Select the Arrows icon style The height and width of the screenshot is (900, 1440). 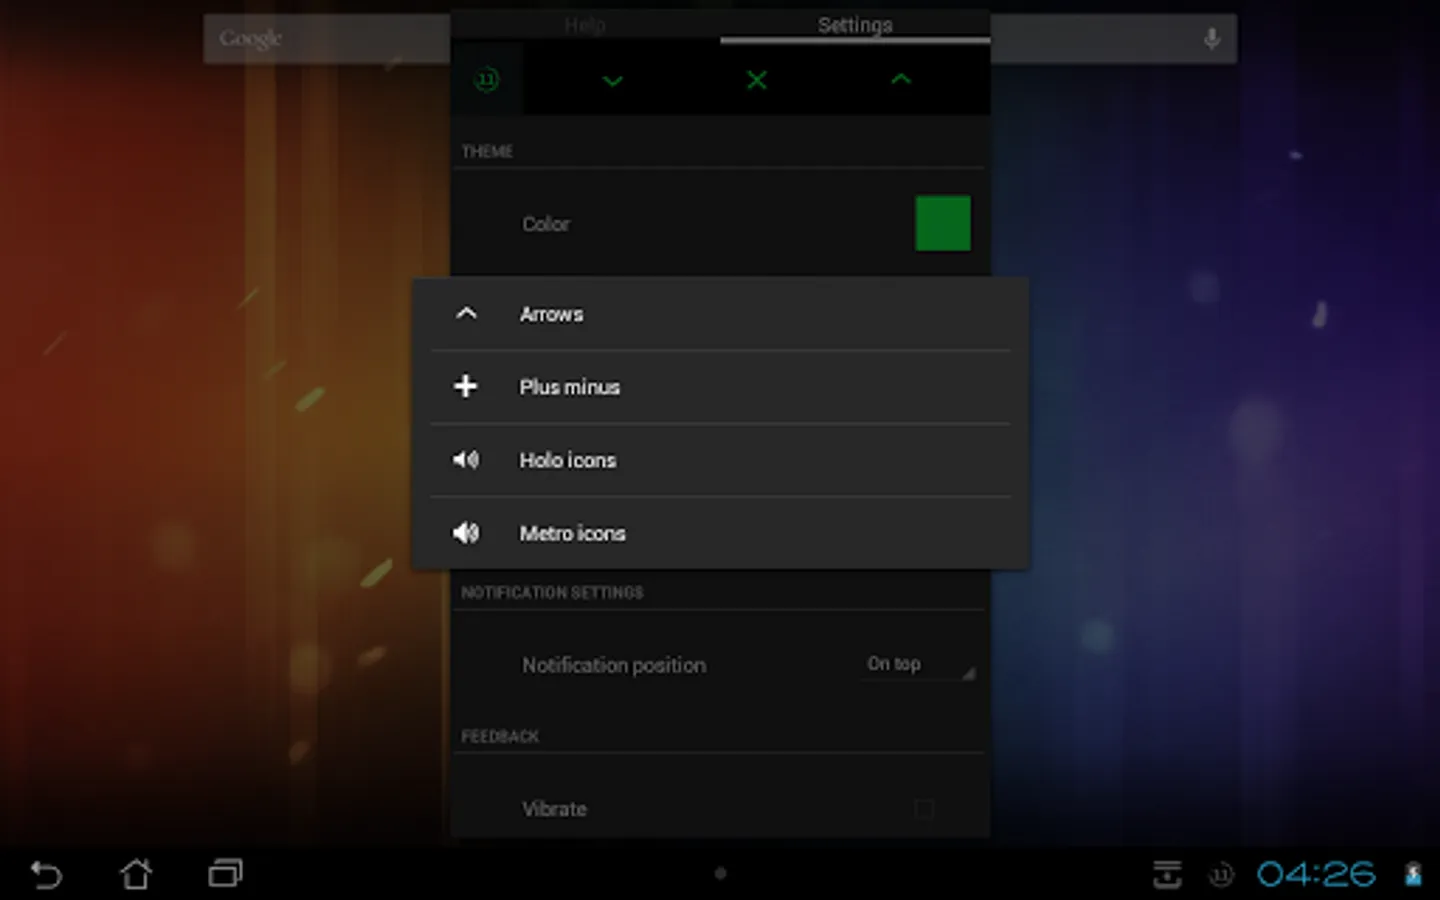click(x=720, y=314)
